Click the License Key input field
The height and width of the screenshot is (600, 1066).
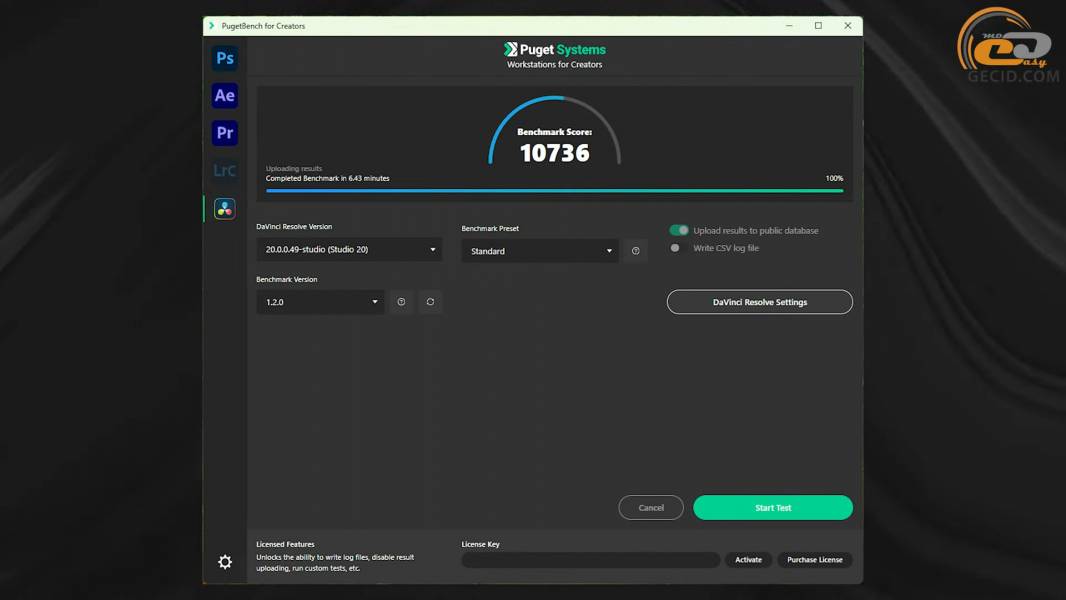point(590,560)
